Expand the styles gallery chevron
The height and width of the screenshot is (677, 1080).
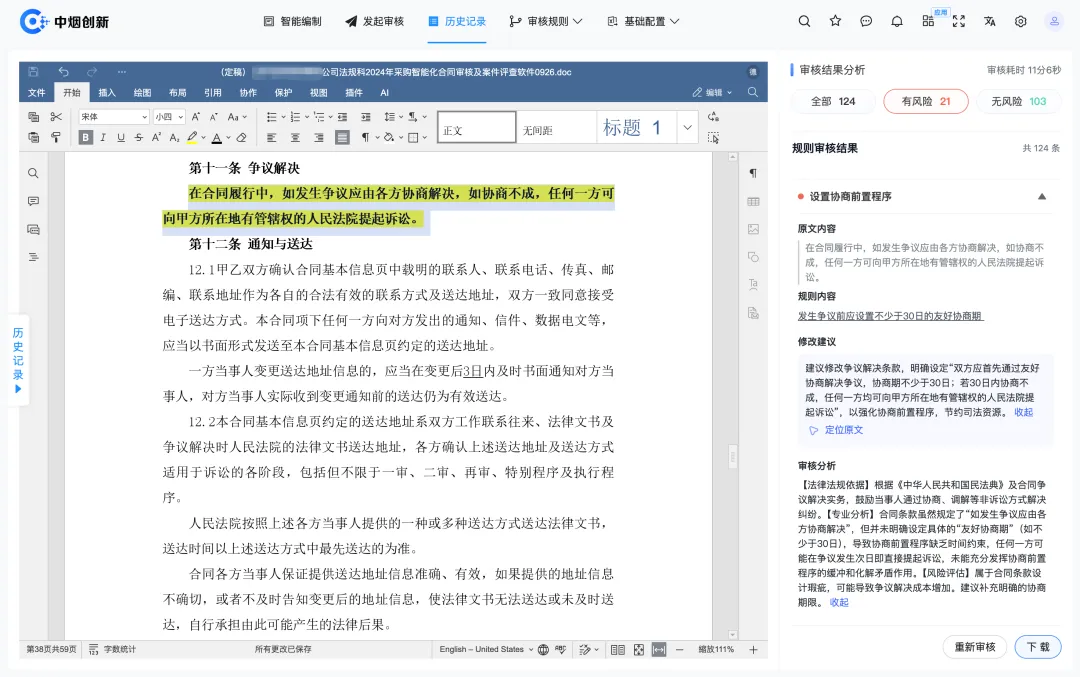tap(687, 127)
